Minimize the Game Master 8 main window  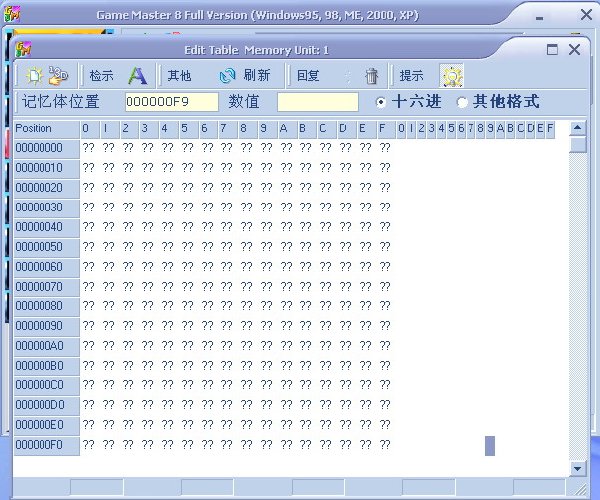coord(540,18)
